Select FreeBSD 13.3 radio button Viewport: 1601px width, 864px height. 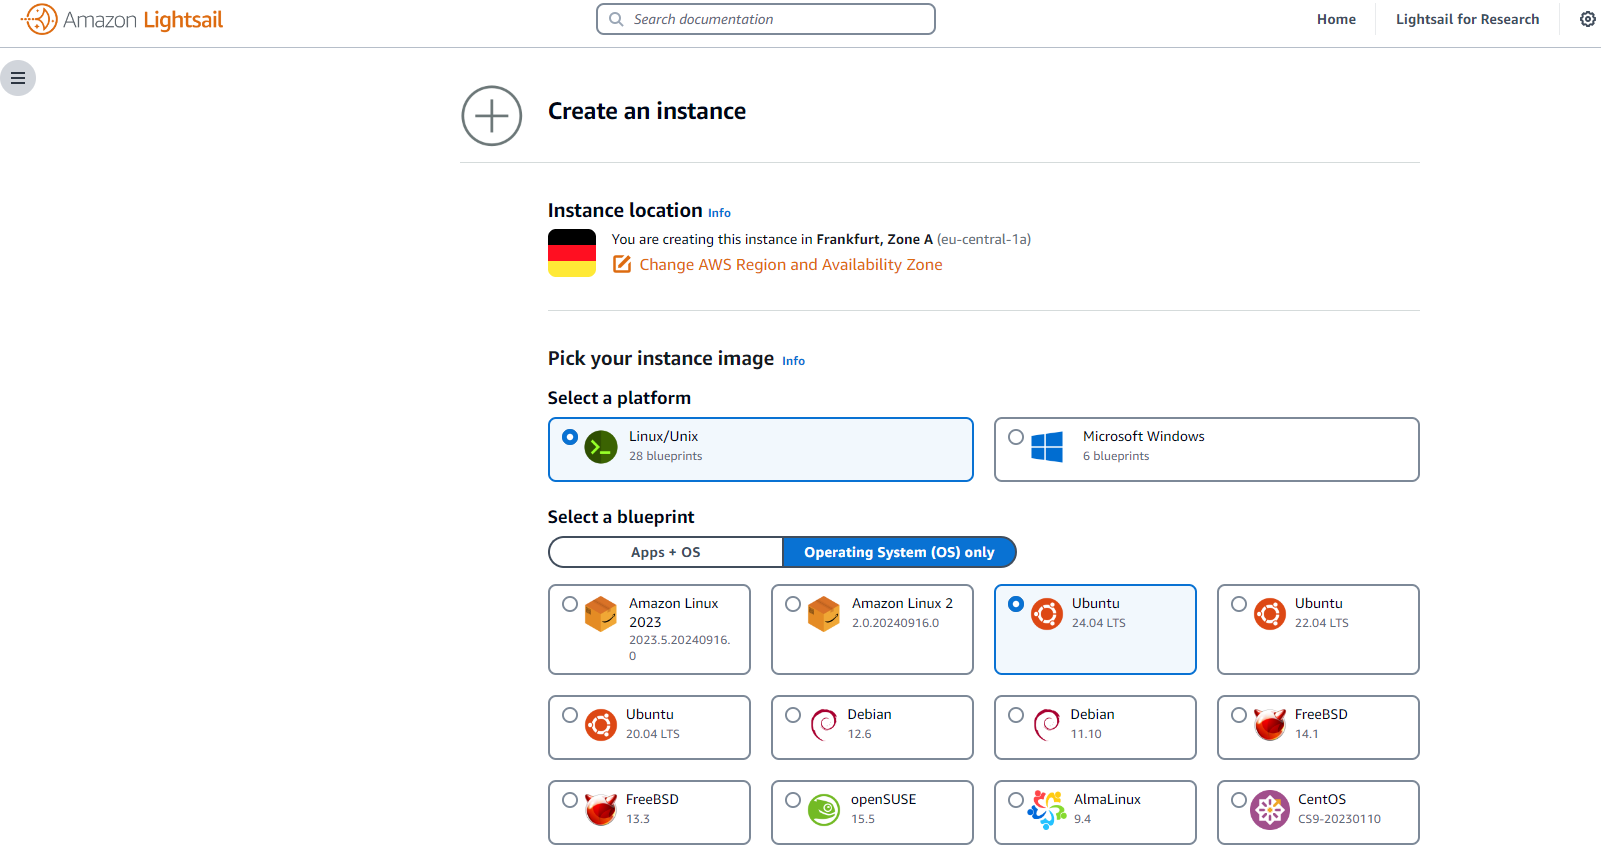tap(570, 800)
